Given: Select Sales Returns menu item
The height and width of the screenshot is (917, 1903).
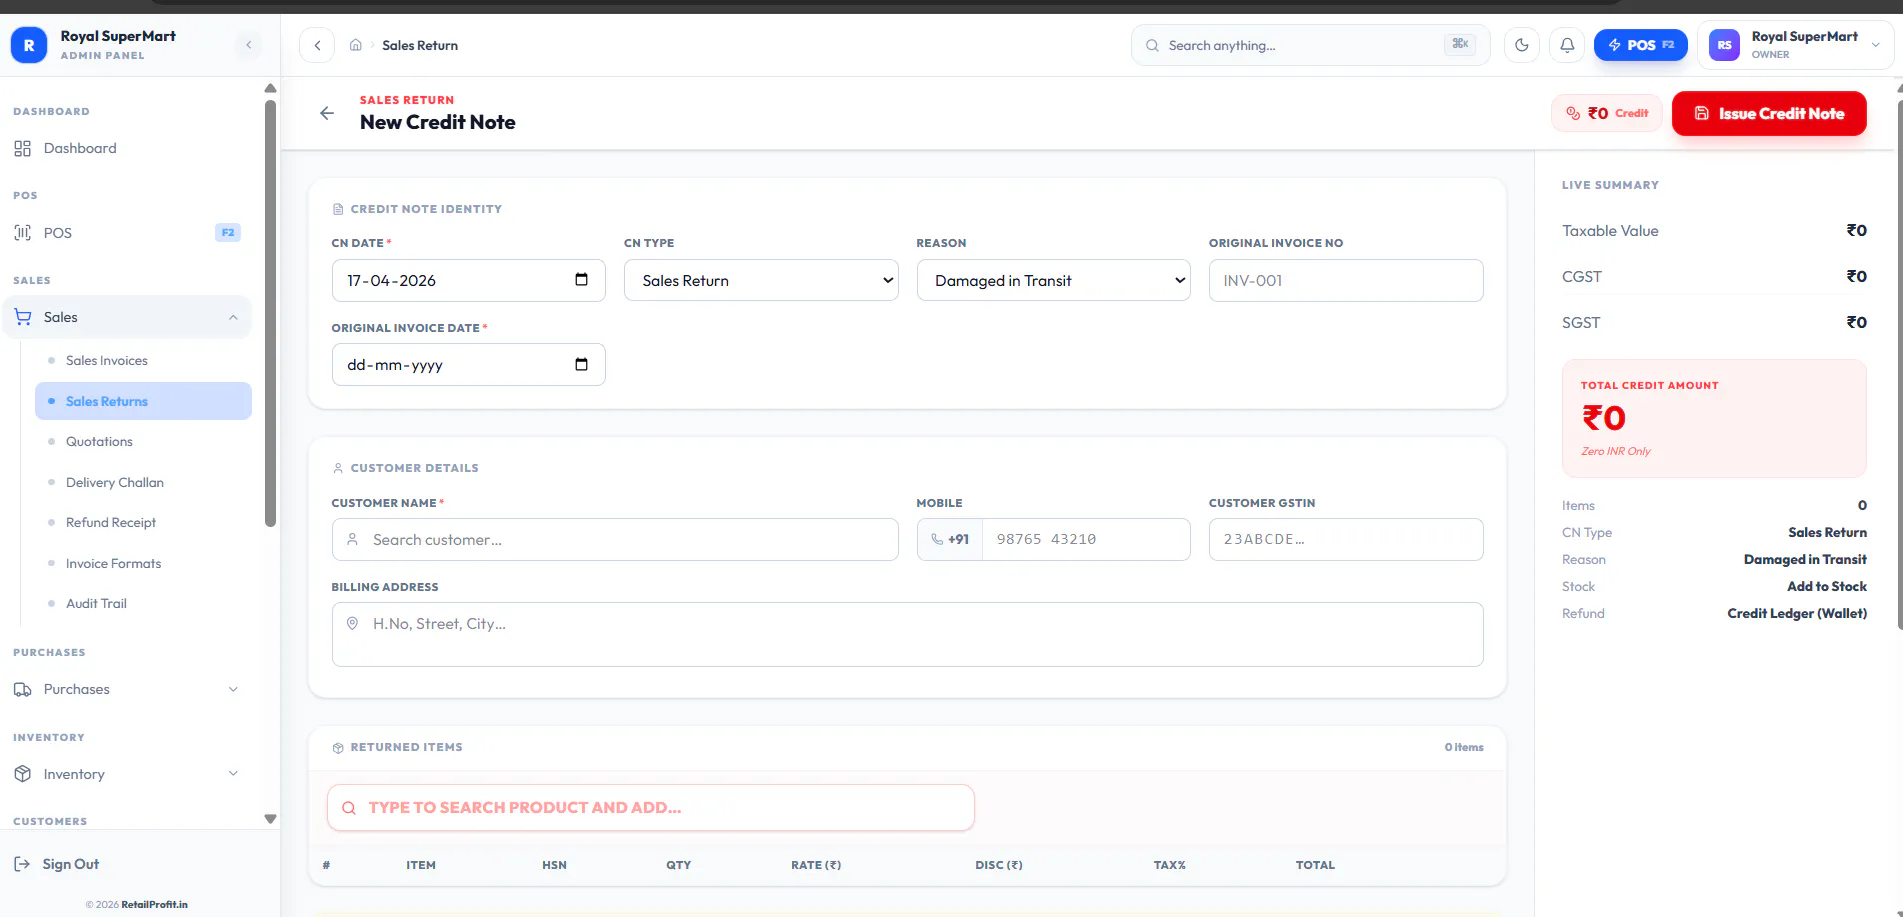Looking at the screenshot, I should [x=143, y=401].
